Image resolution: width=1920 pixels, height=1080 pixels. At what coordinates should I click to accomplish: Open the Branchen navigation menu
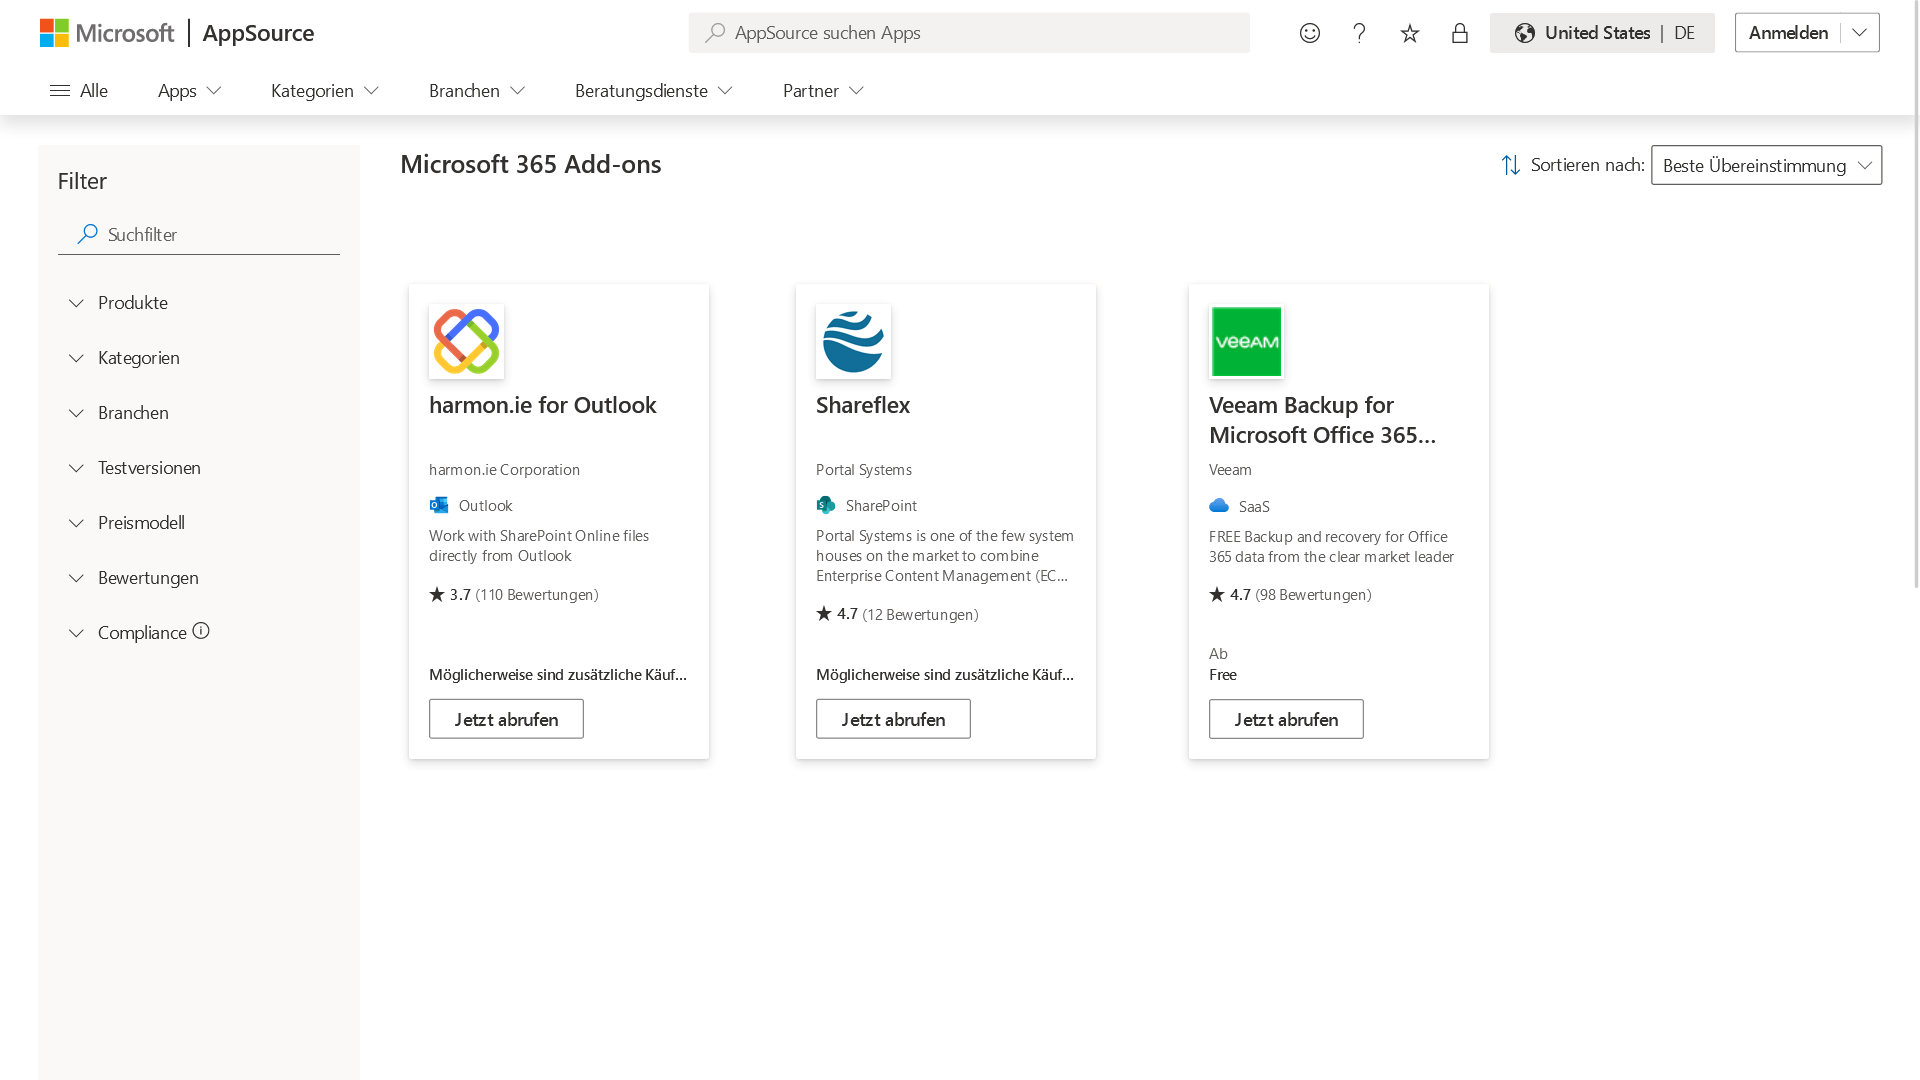[477, 91]
